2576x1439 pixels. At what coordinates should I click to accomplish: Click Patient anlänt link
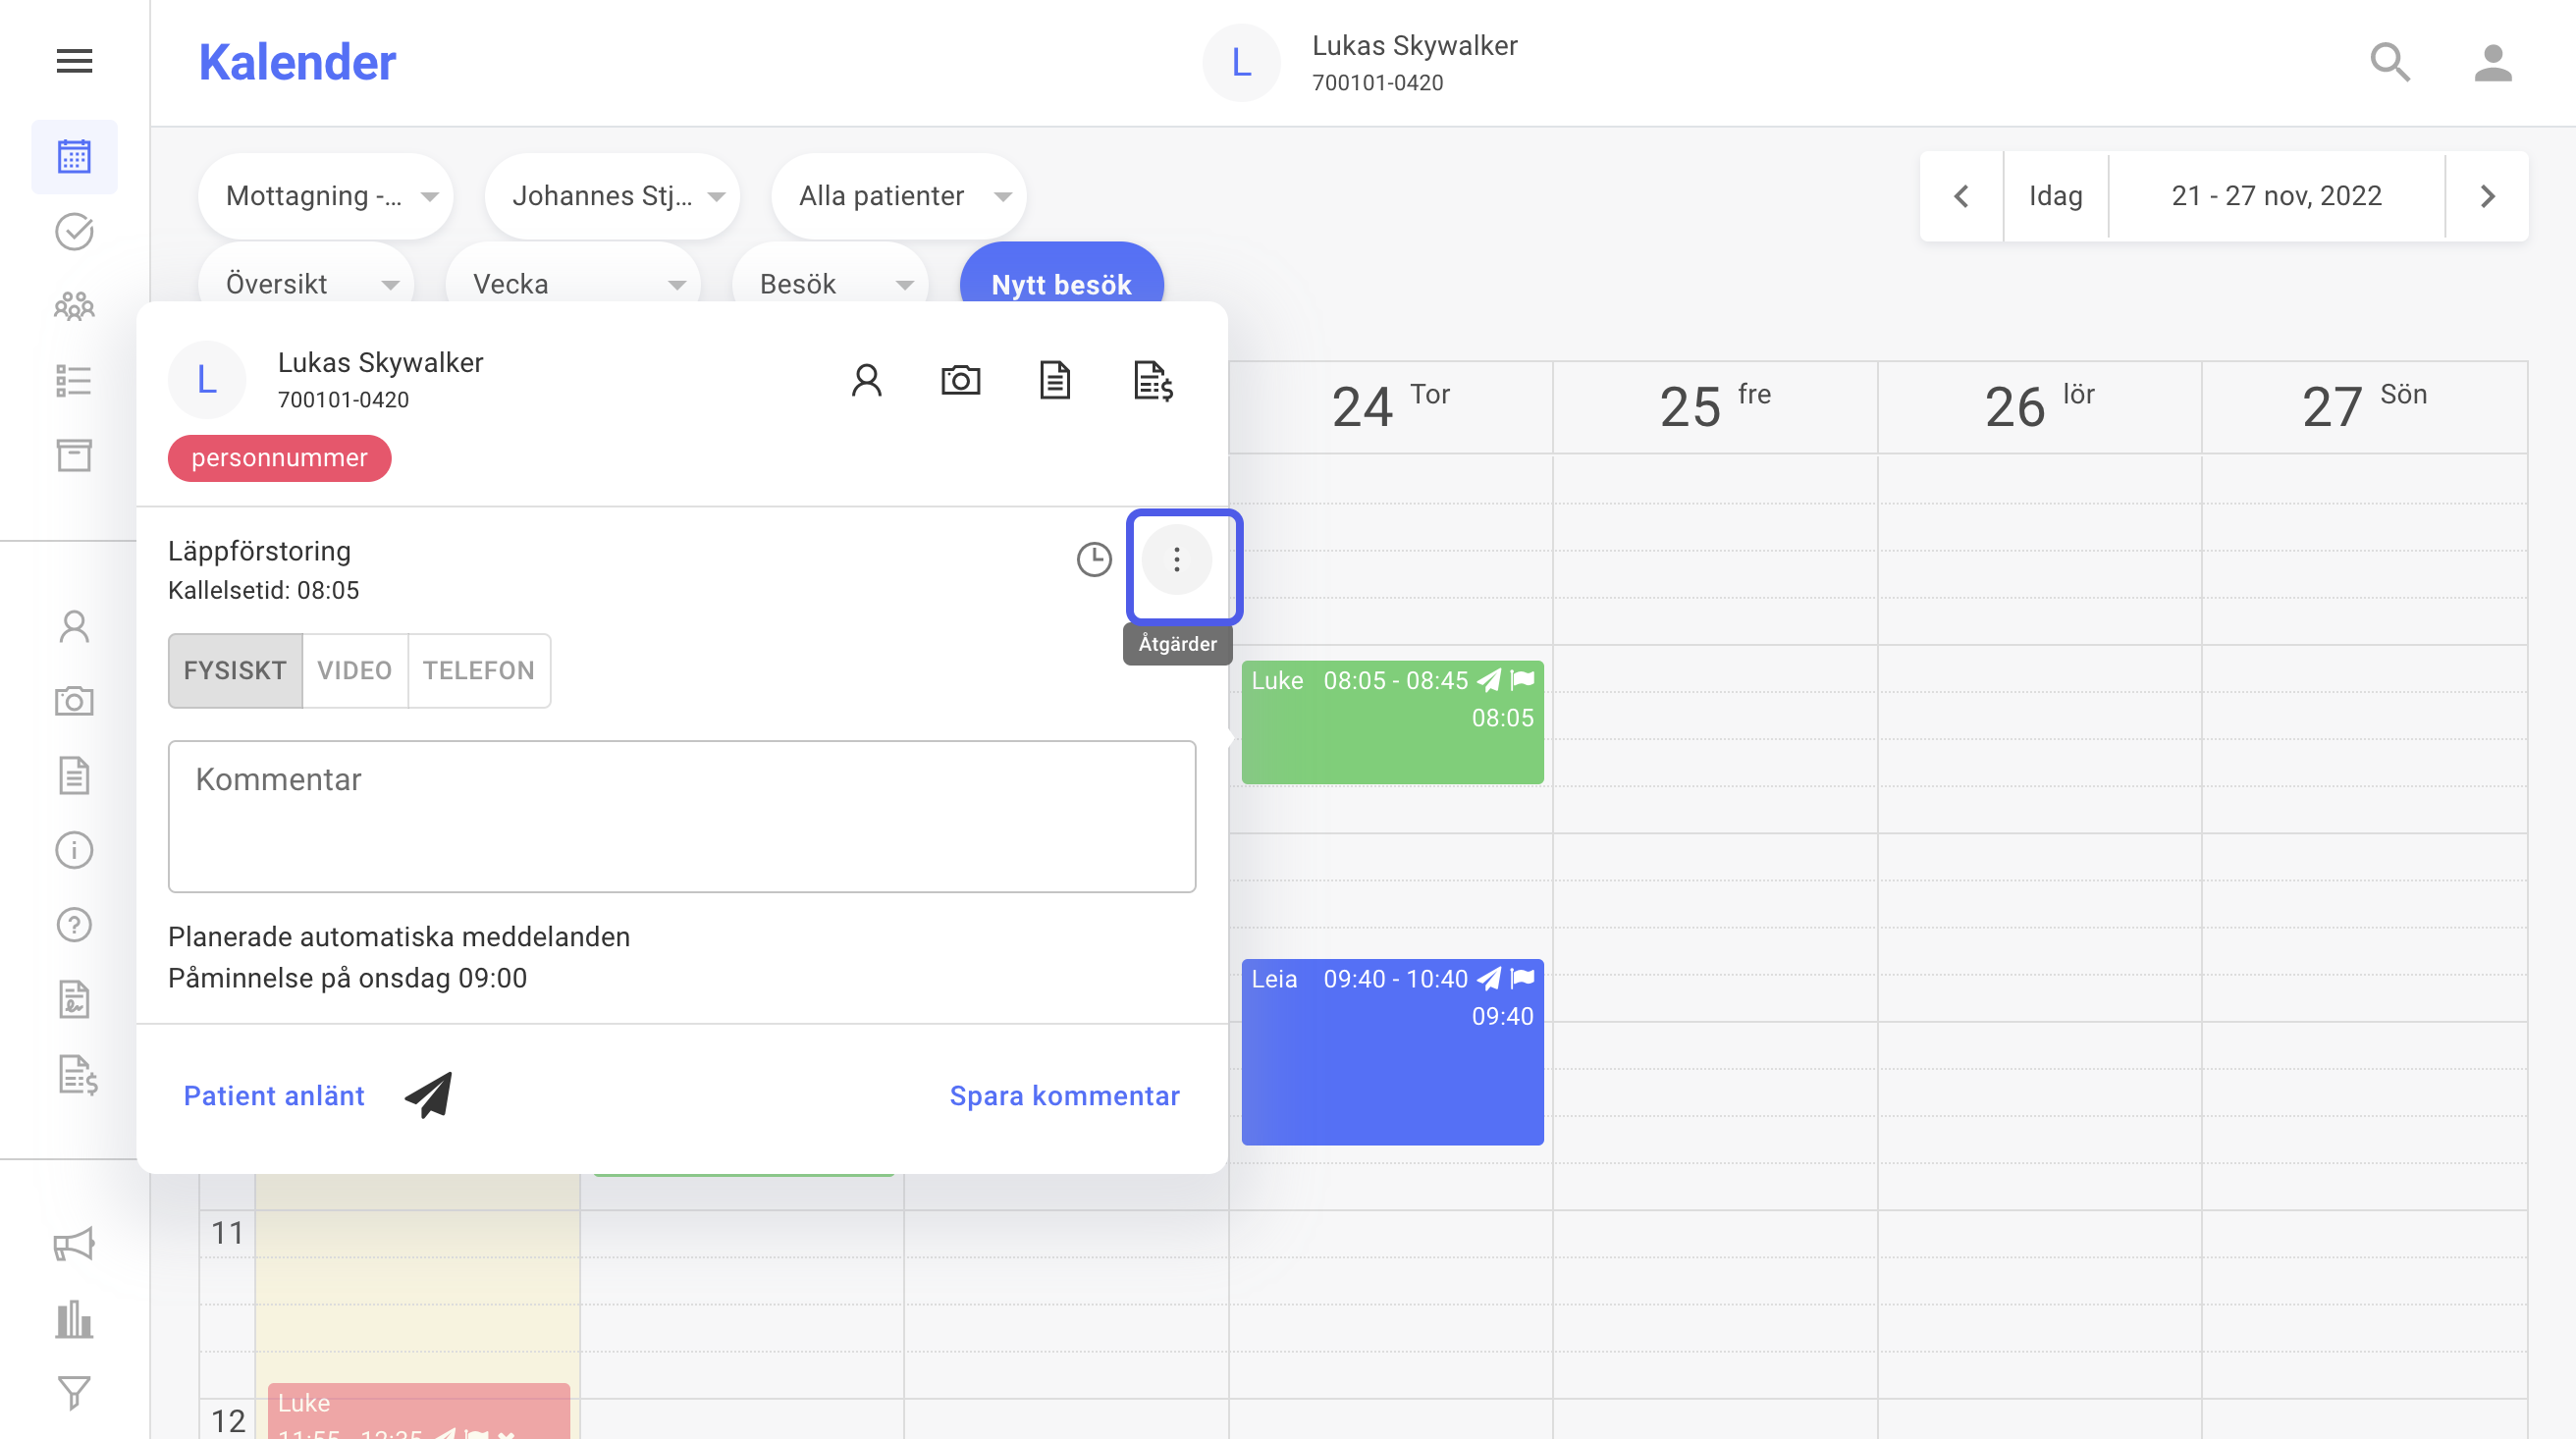click(x=274, y=1096)
